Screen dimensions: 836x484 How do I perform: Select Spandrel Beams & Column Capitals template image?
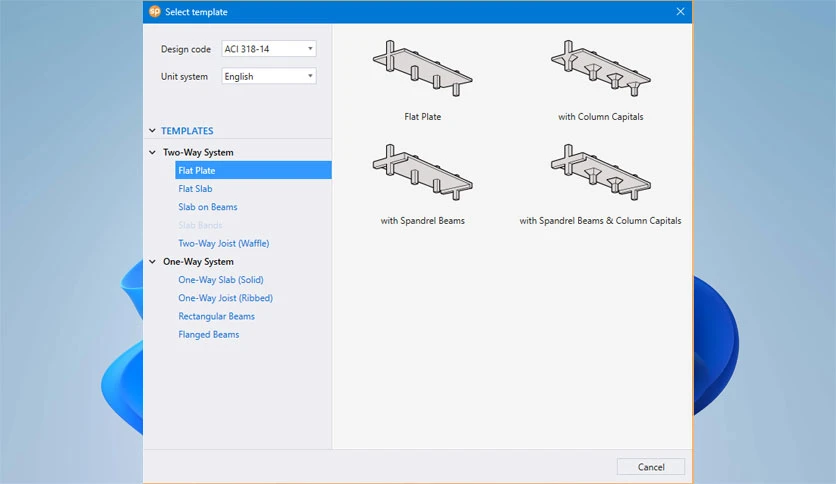pyautogui.click(x=600, y=172)
